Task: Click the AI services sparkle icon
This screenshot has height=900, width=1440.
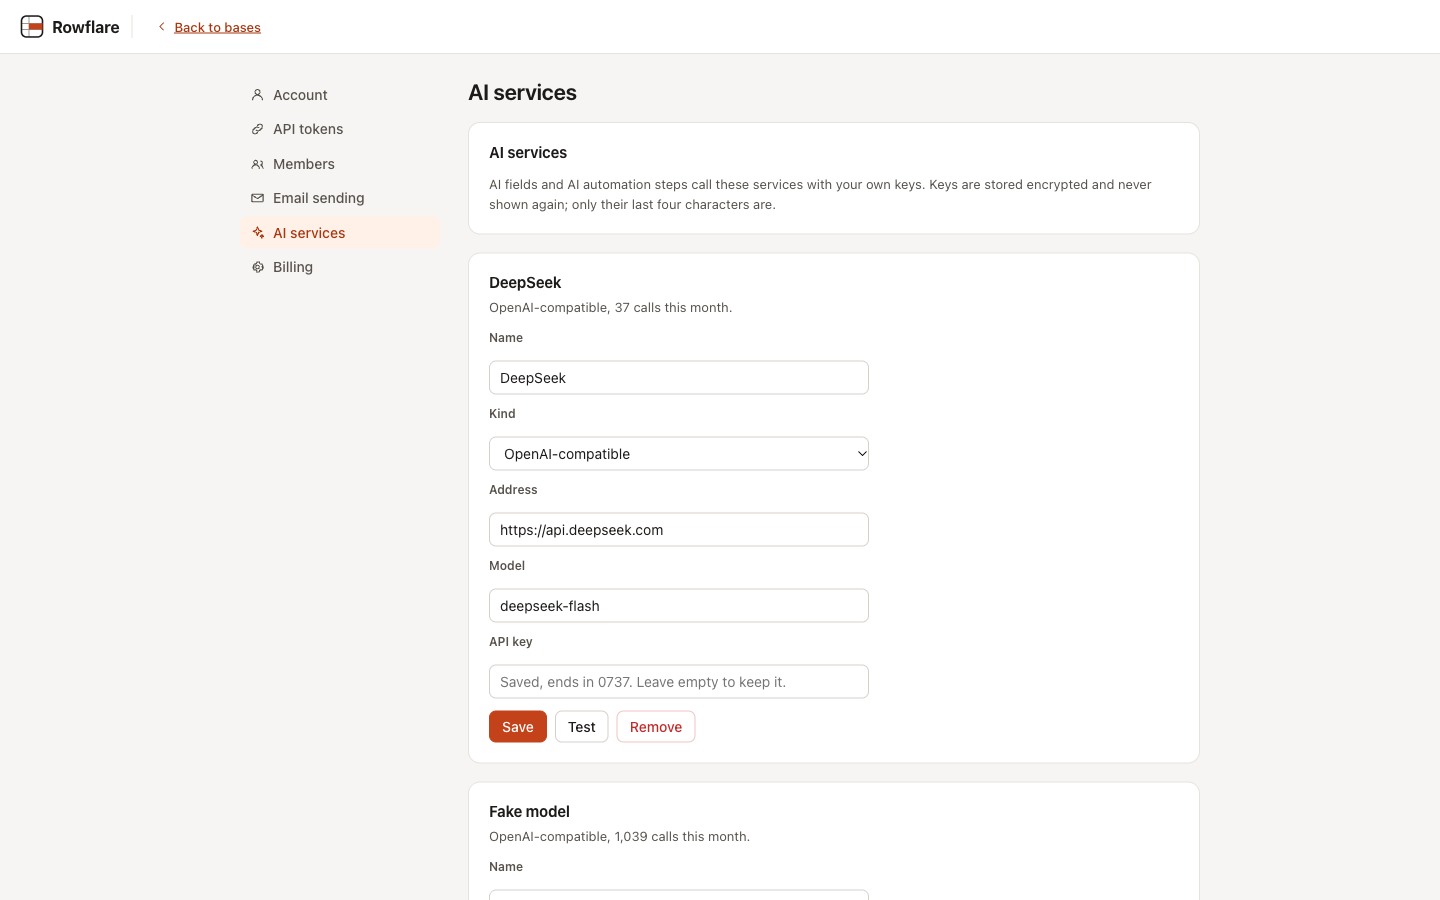Action: coord(257,233)
